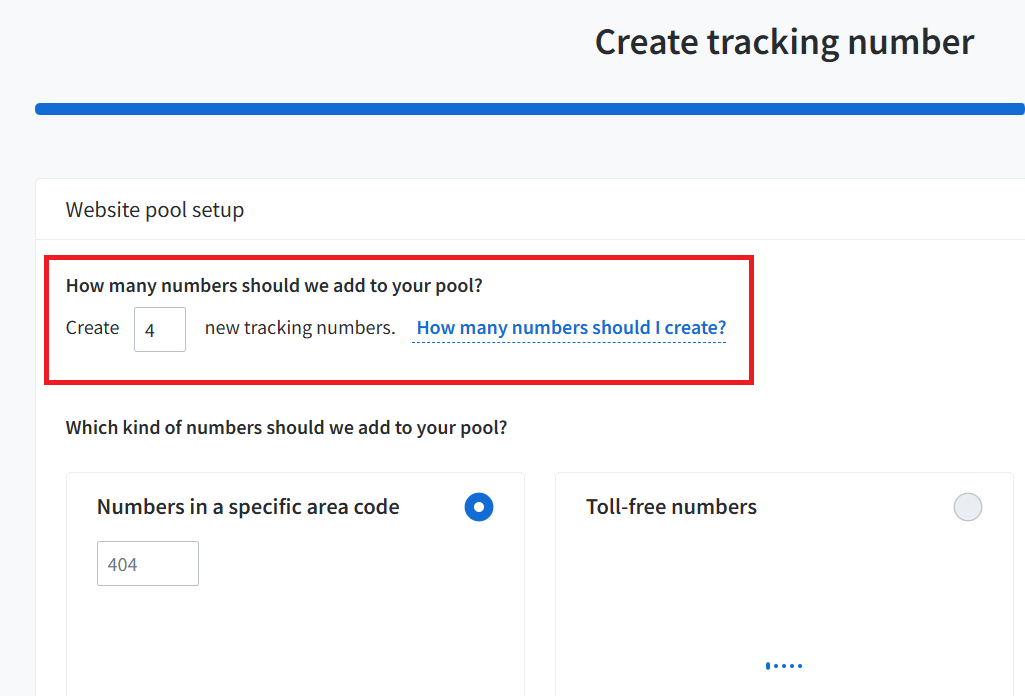Open the "How many numbers should I create?" link
The image size is (1025, 696).
click(x=570, y=328)
